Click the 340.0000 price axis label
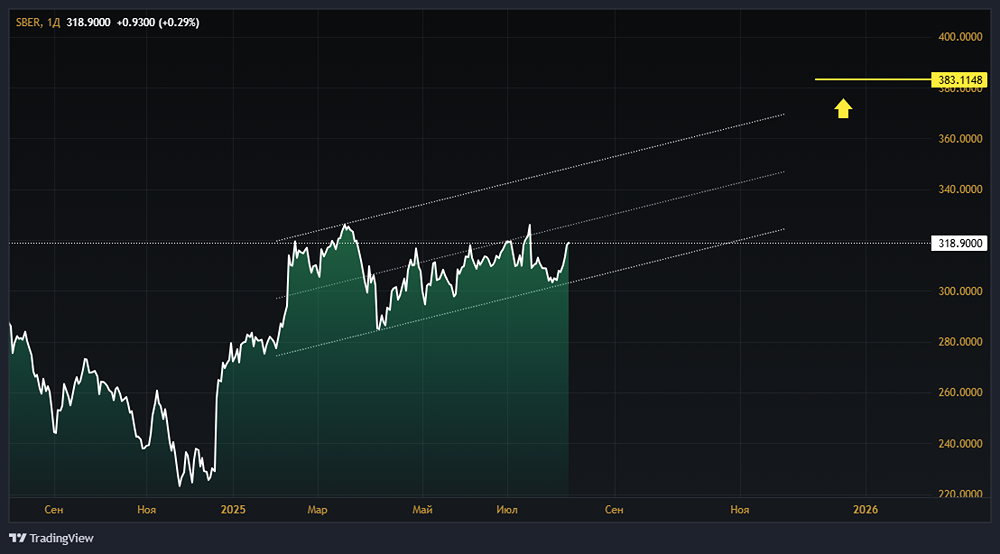 960,189
